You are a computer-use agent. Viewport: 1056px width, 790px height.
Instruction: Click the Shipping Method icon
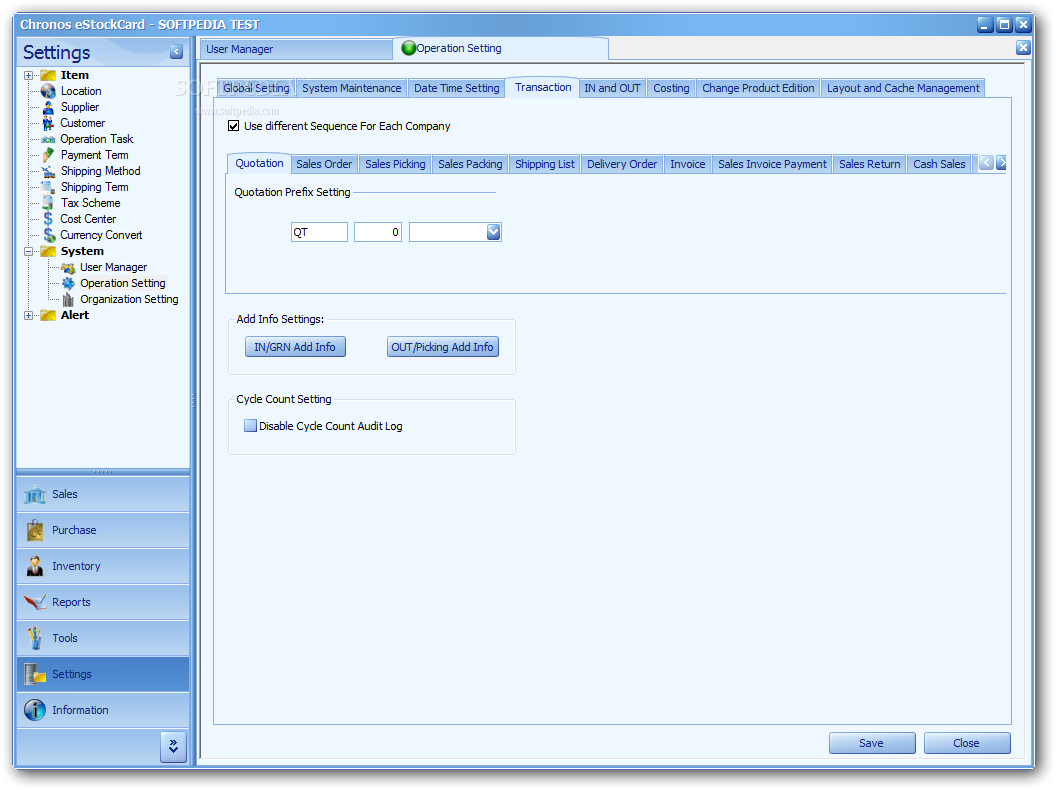48,171
